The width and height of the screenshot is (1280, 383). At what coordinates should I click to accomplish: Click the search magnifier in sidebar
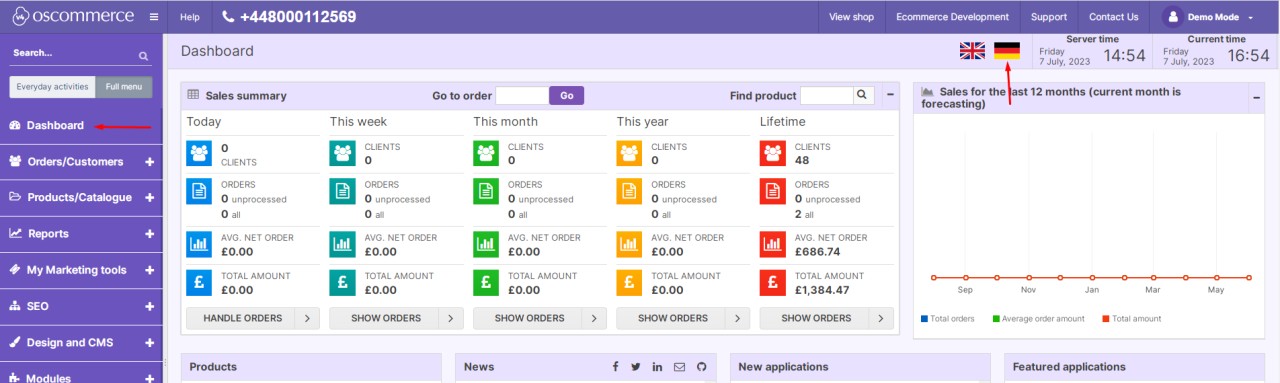click(143, 56)
